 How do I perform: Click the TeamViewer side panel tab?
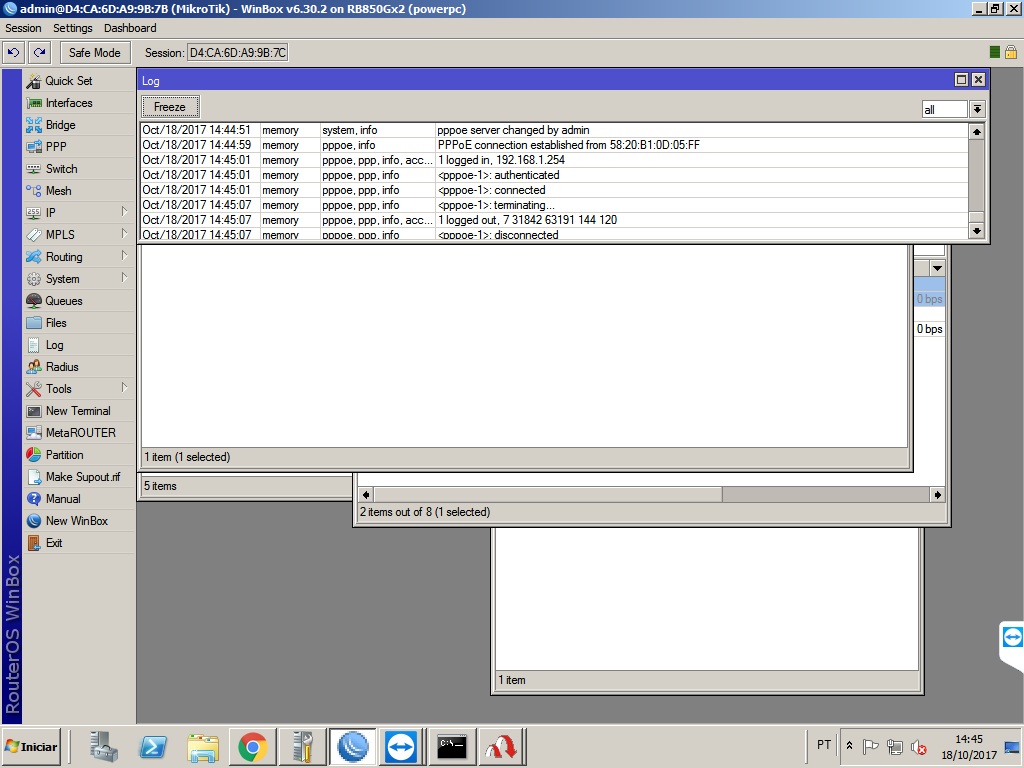click(x=1012, y=638)
